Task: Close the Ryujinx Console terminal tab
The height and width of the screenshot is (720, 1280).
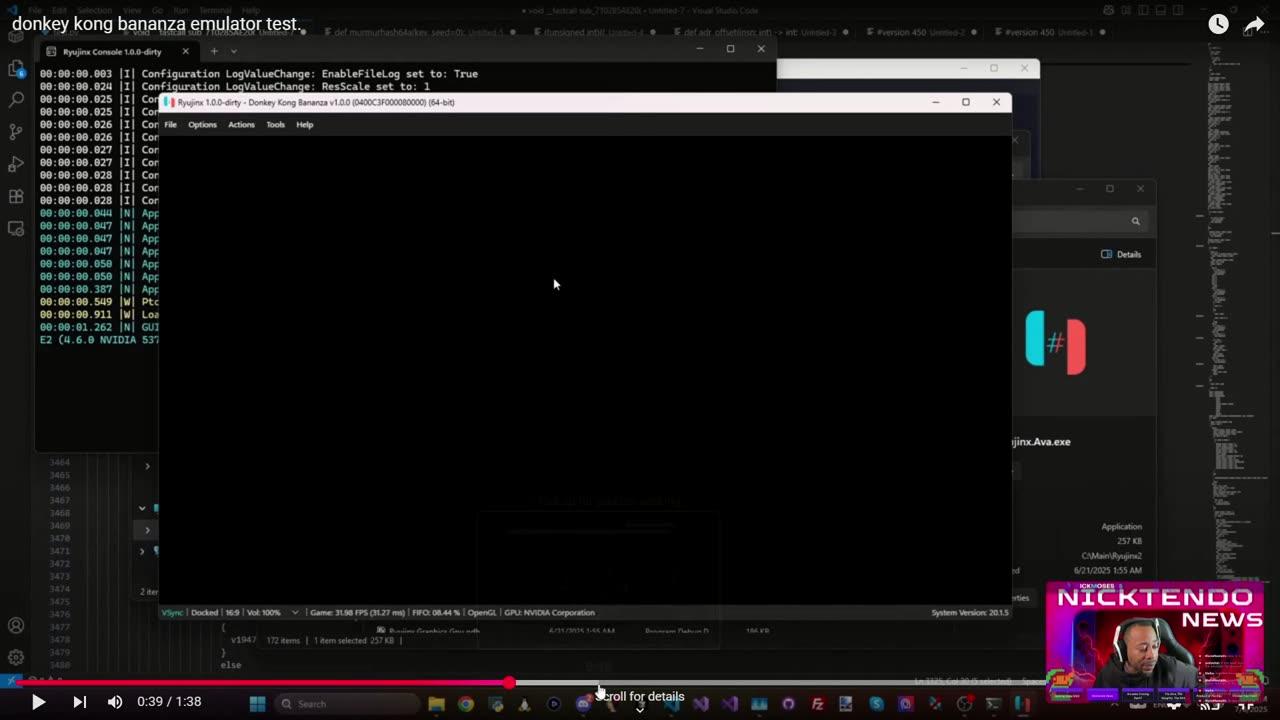Action: (185, 51)
